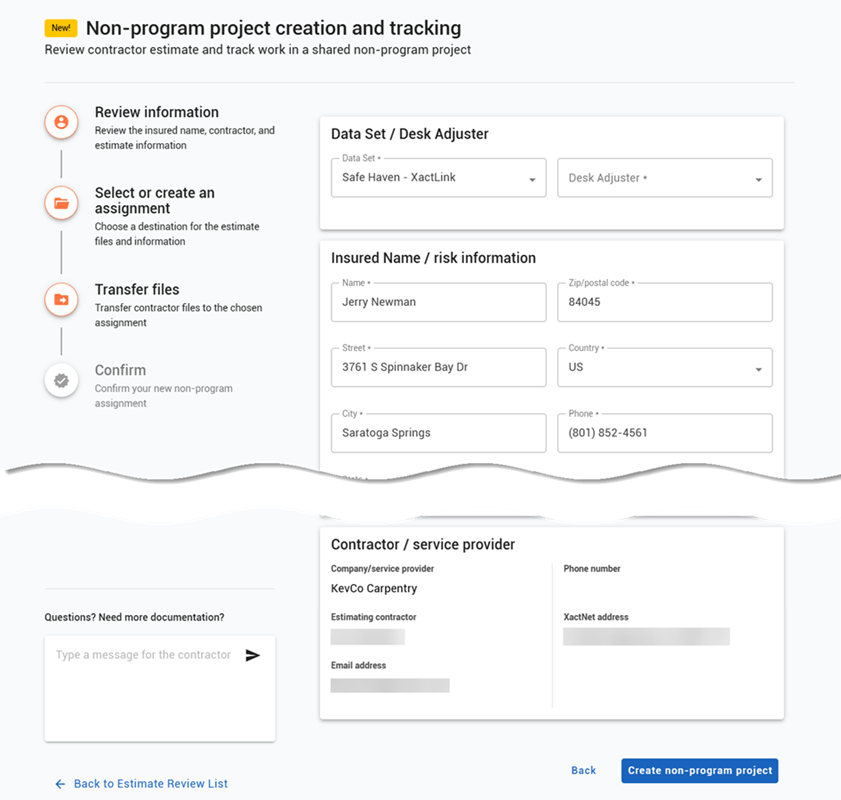Click Create non-program project button
Viewport: 841px width, 800px height.
click(x=700, y=771)
